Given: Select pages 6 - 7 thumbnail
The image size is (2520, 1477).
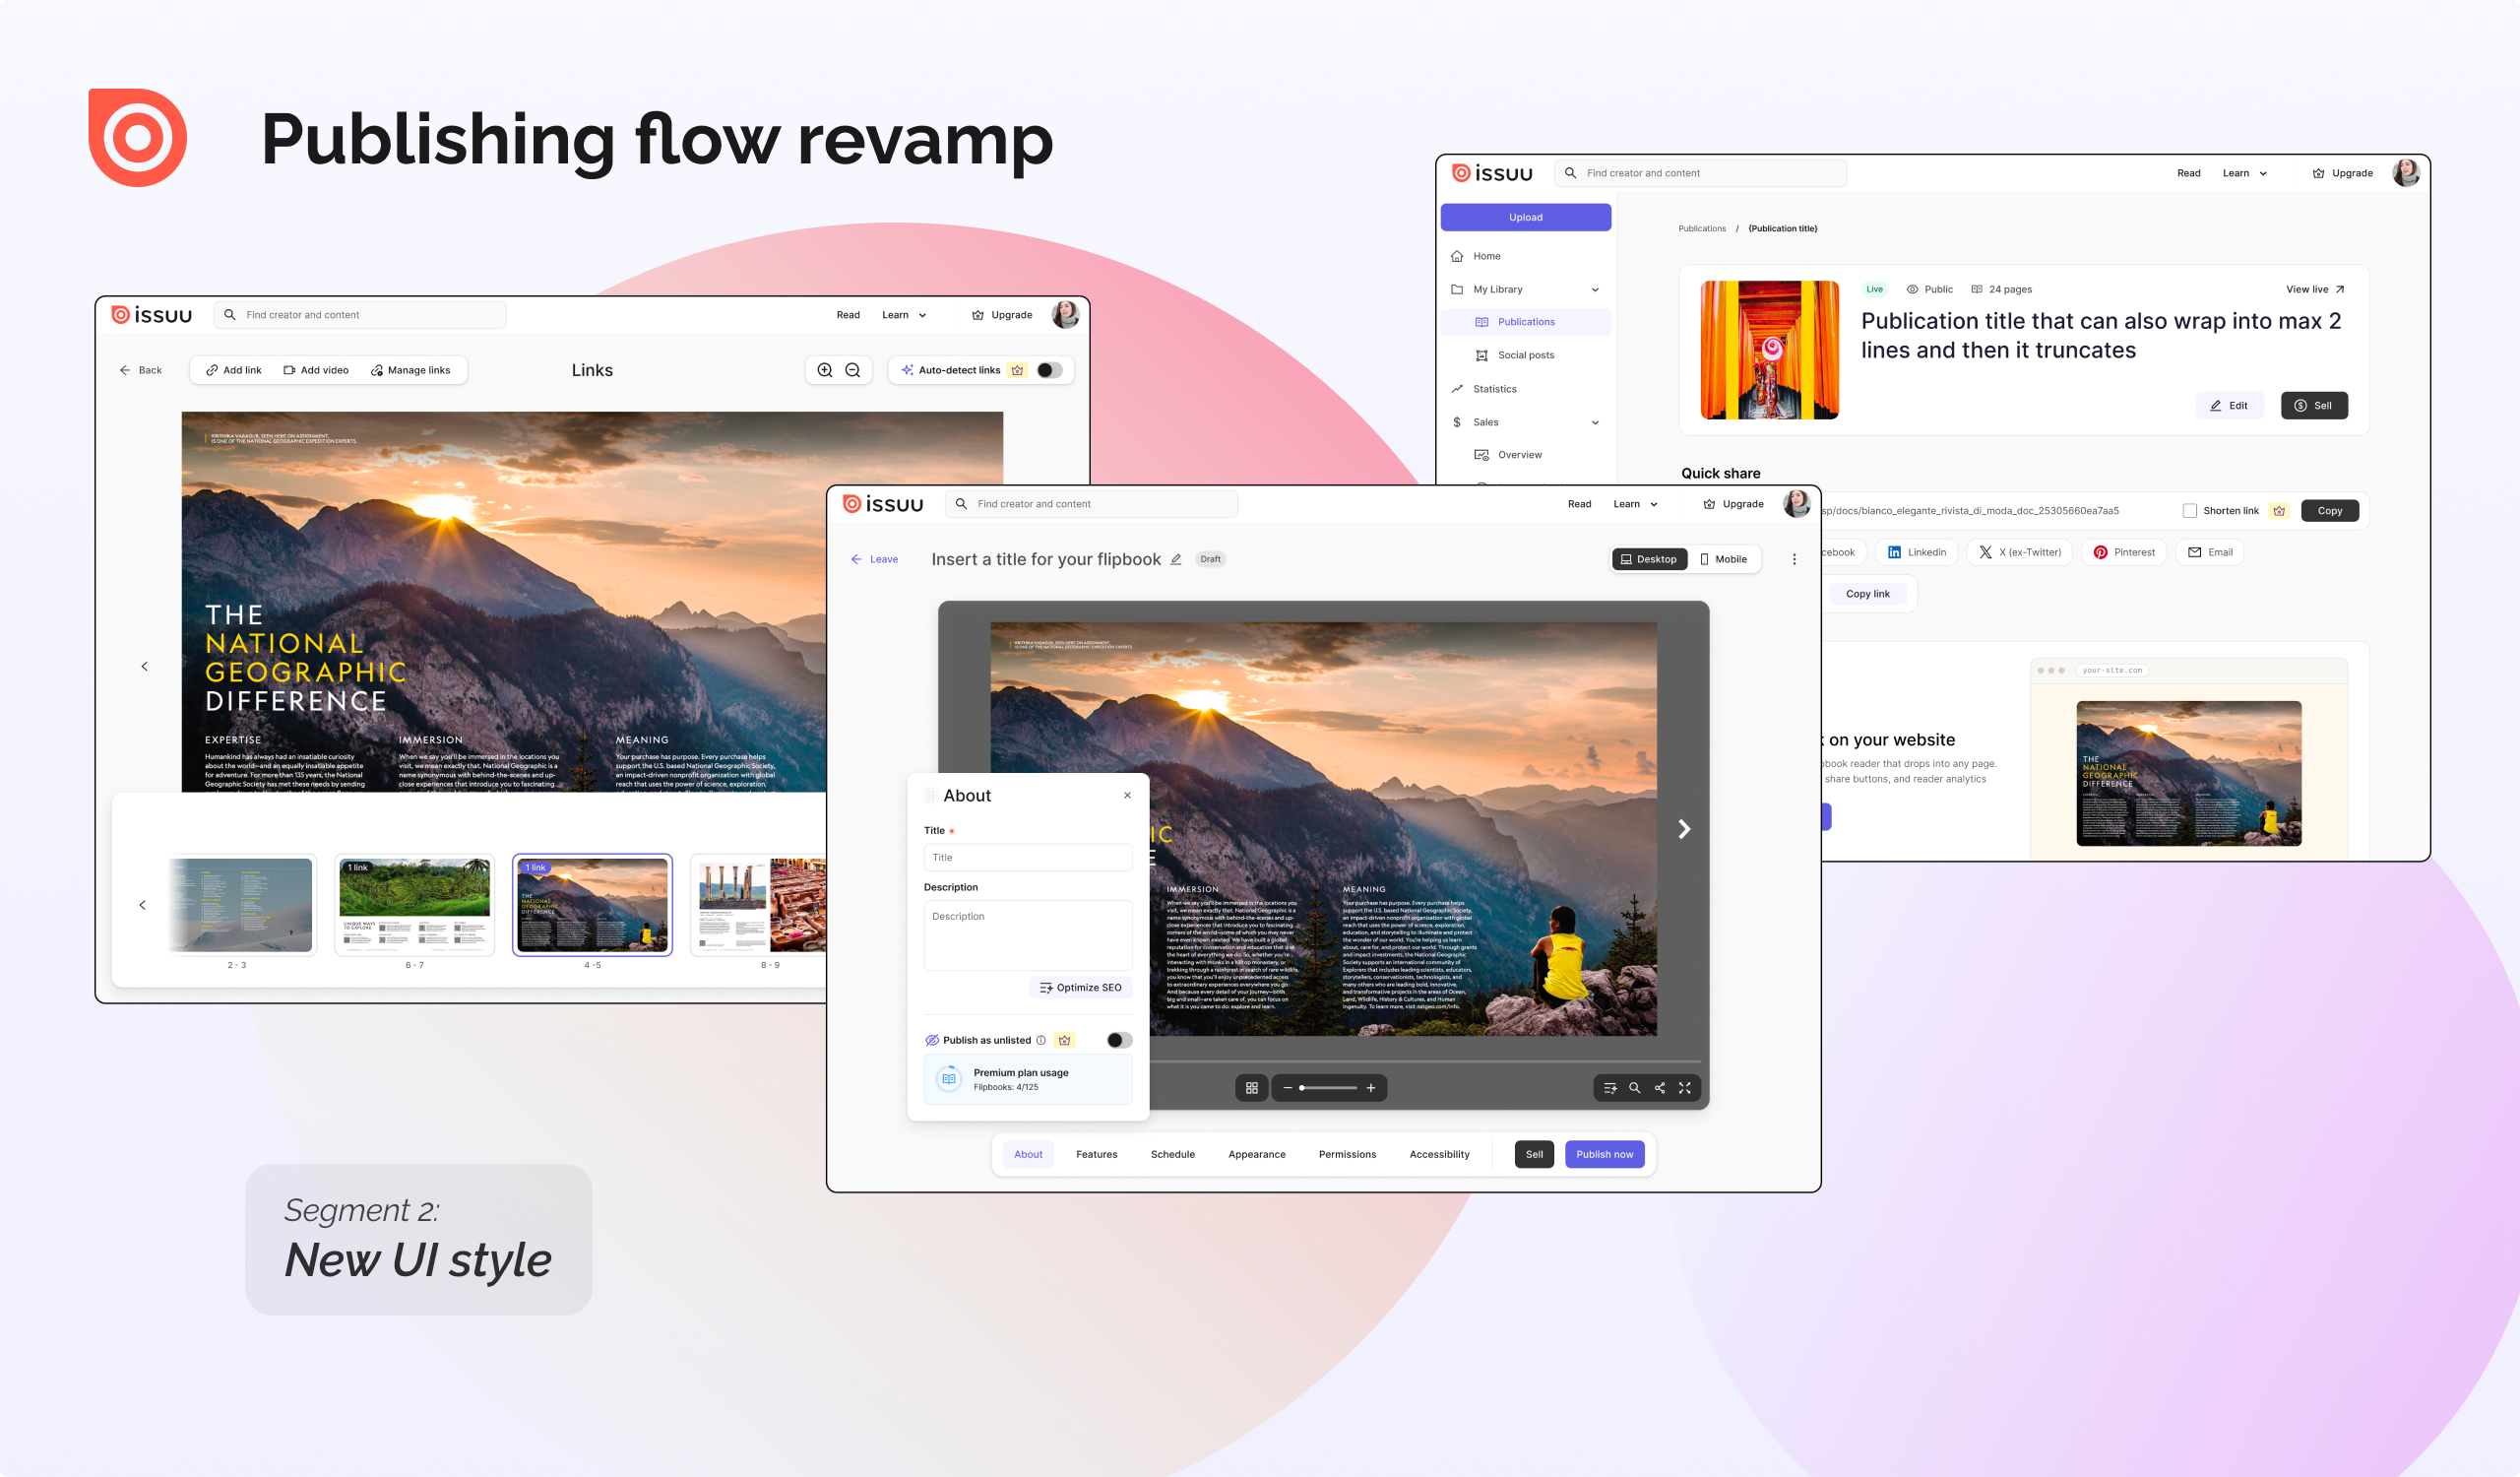Looking at the screenshot, I should [x=415, y=905].
